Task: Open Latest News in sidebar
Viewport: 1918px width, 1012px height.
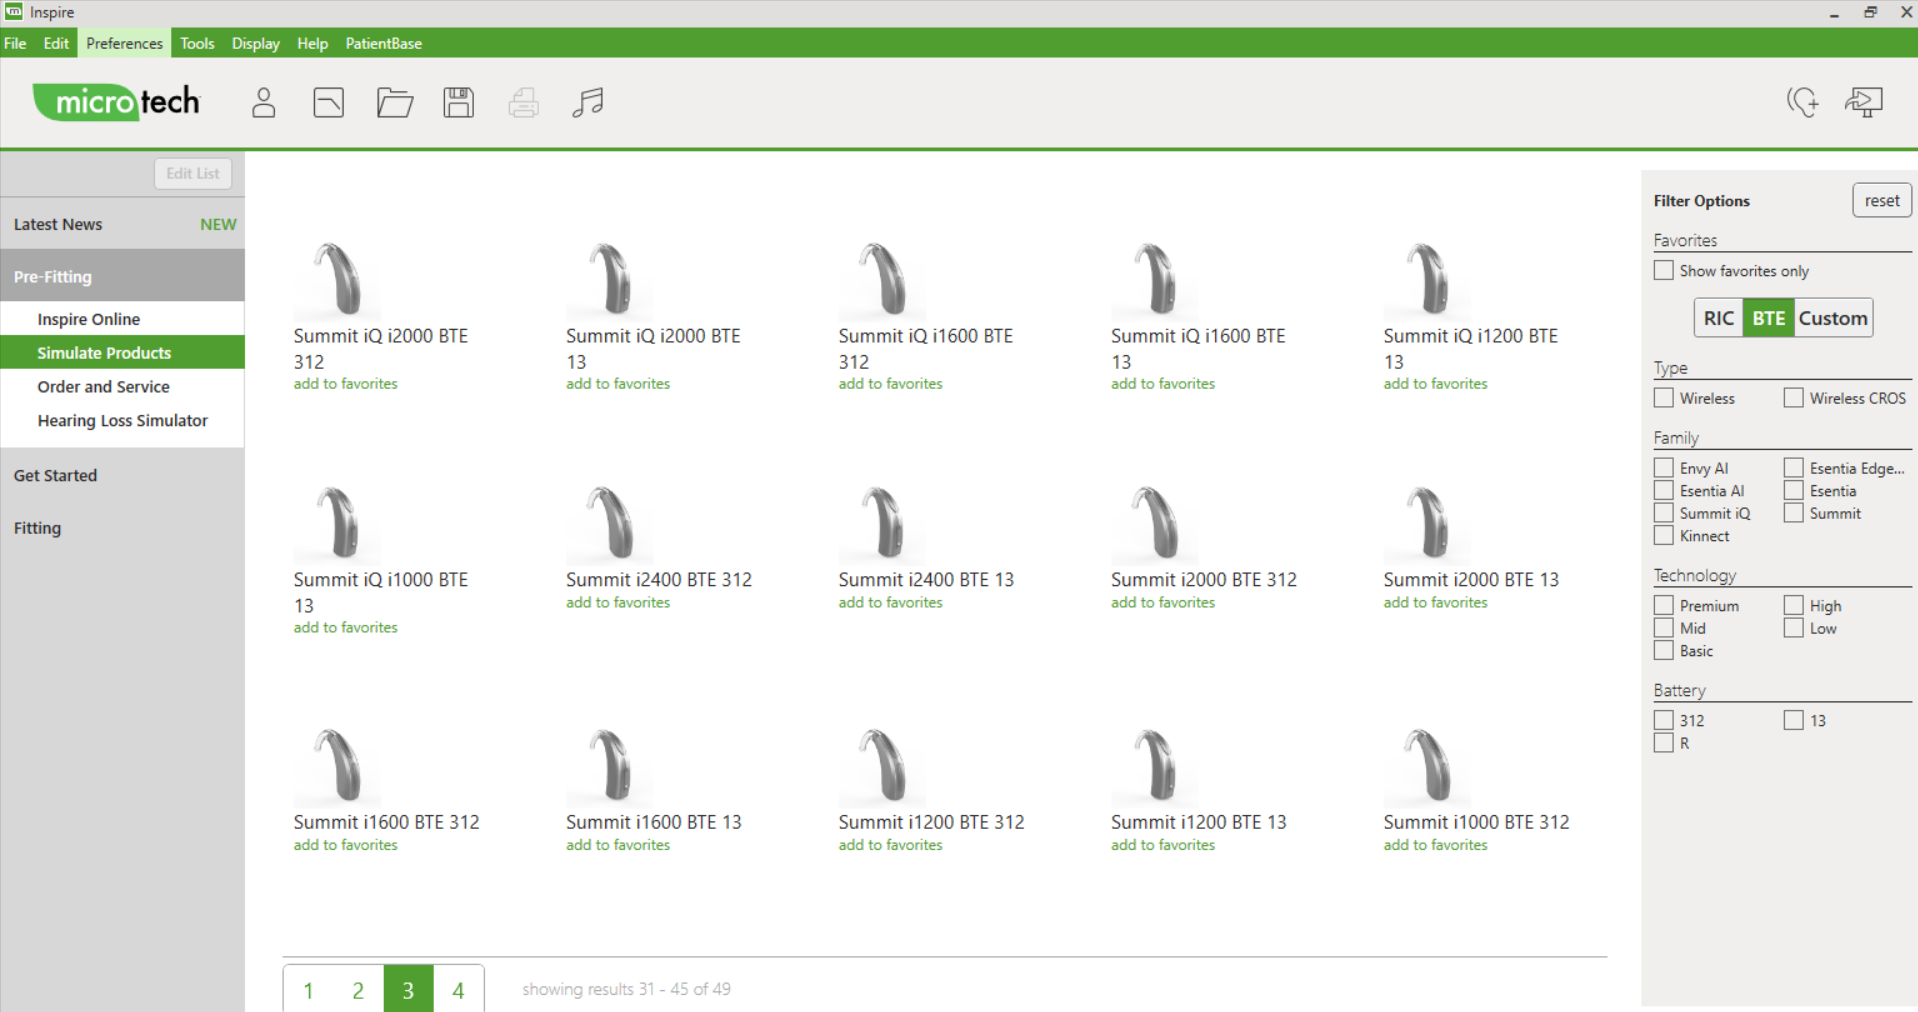Action: pos(122,224)
